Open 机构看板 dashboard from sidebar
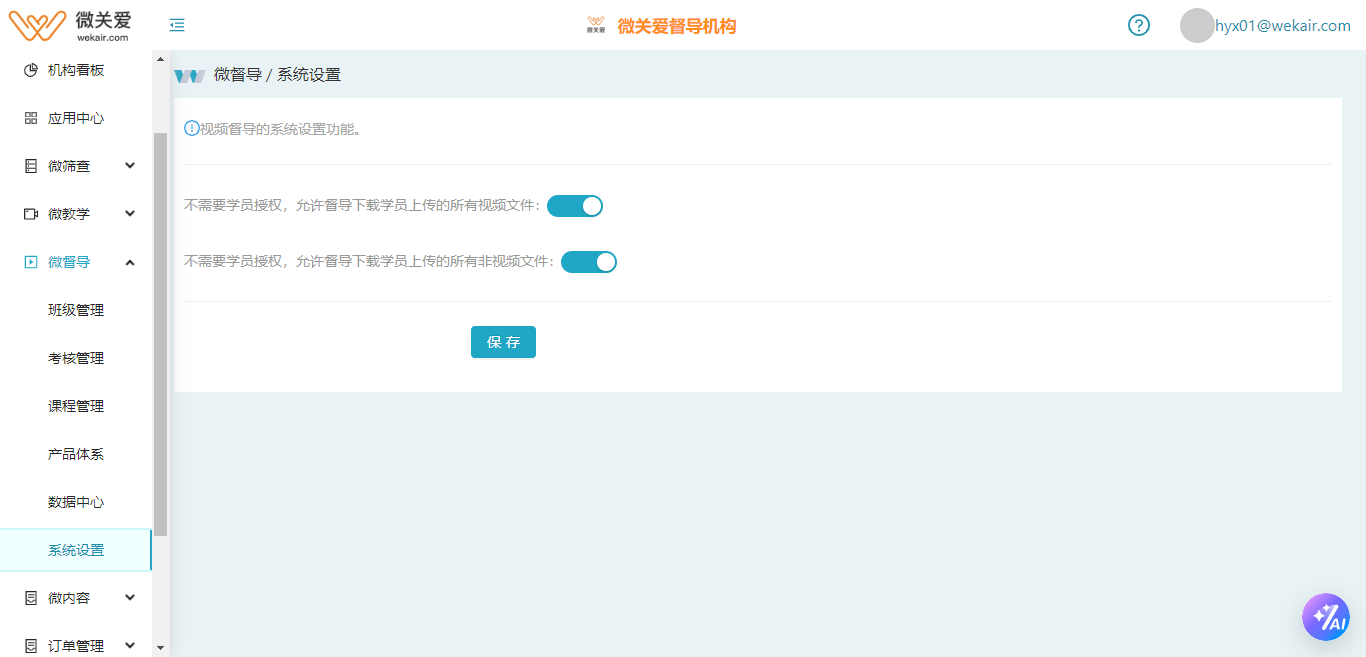The image size is (1366, 657). pos(75,70)
